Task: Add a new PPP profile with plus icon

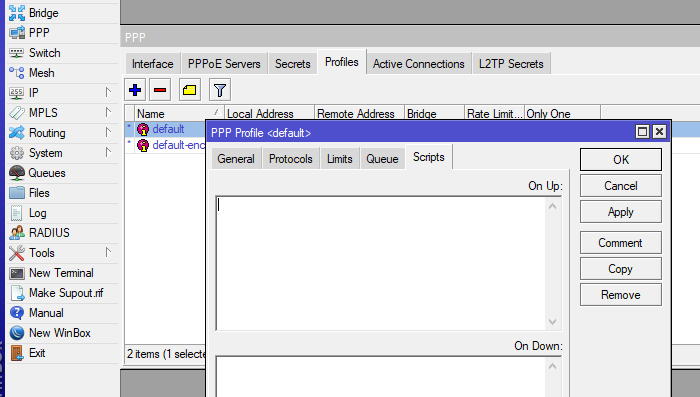Action: tap(135, 90)
